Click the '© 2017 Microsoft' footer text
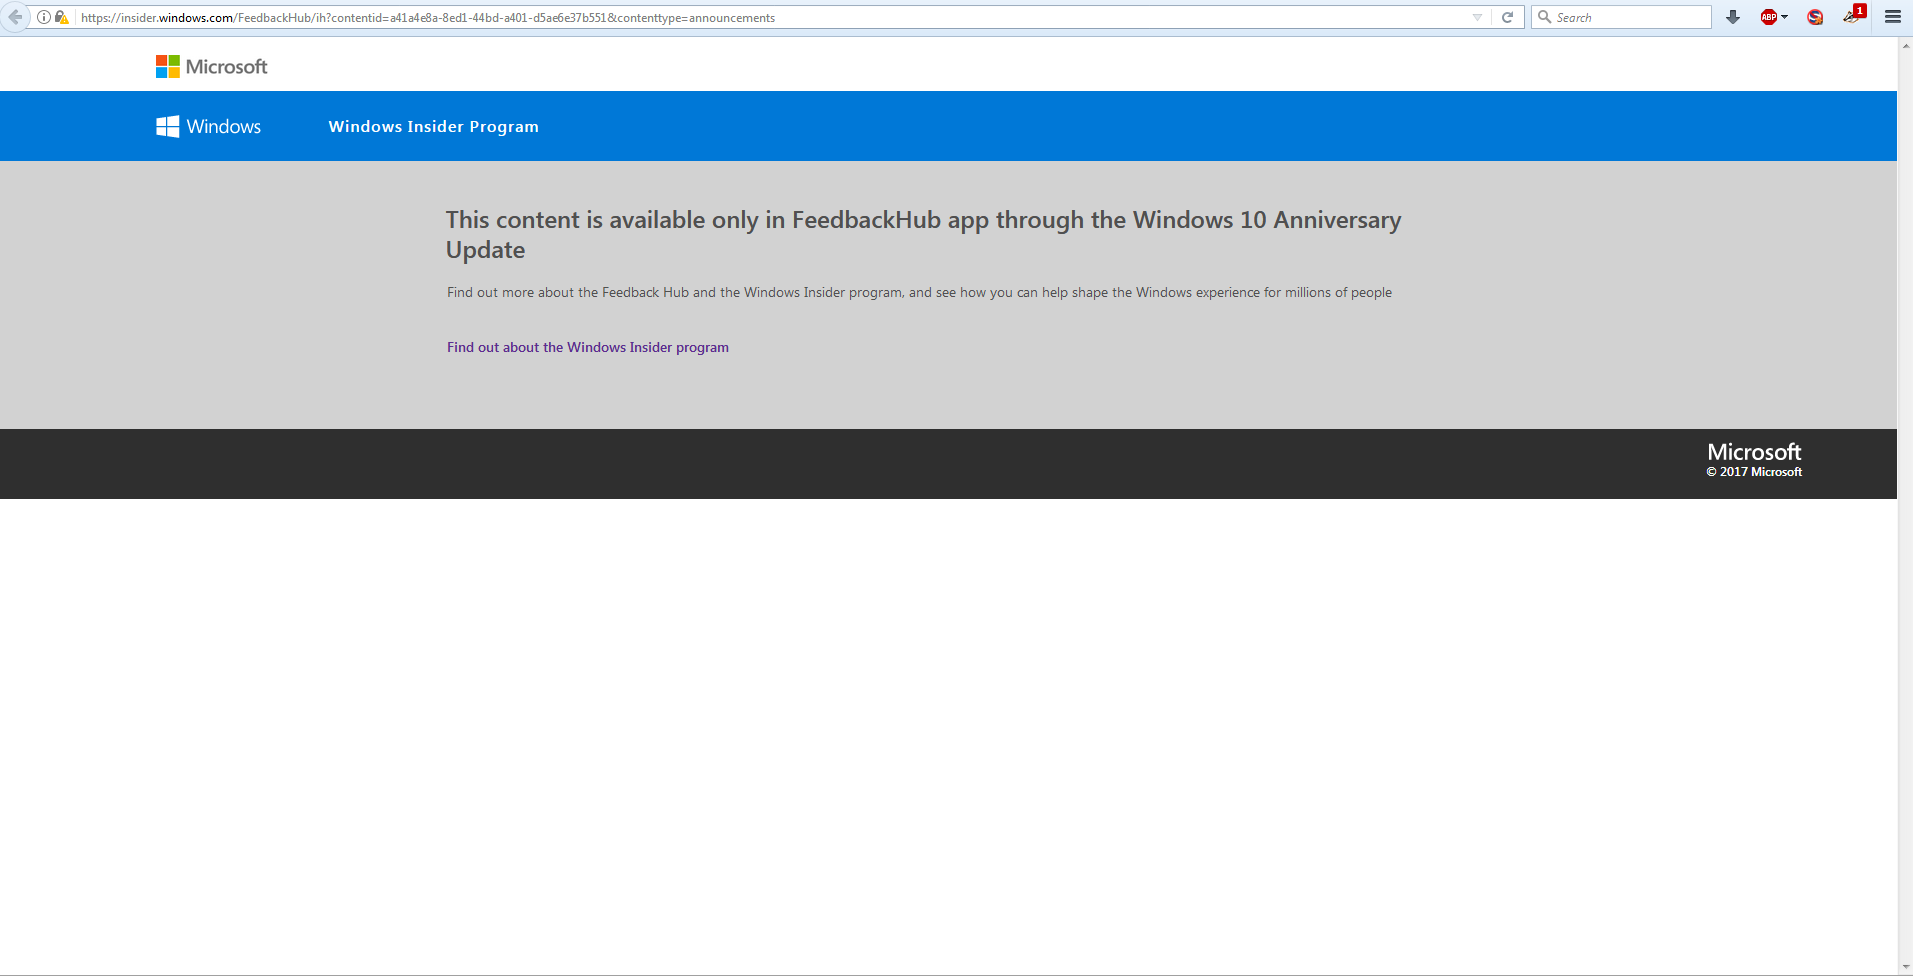The height and width of the screenshot is (976, 1913). pyautogui.click(x=1754, y=472)
